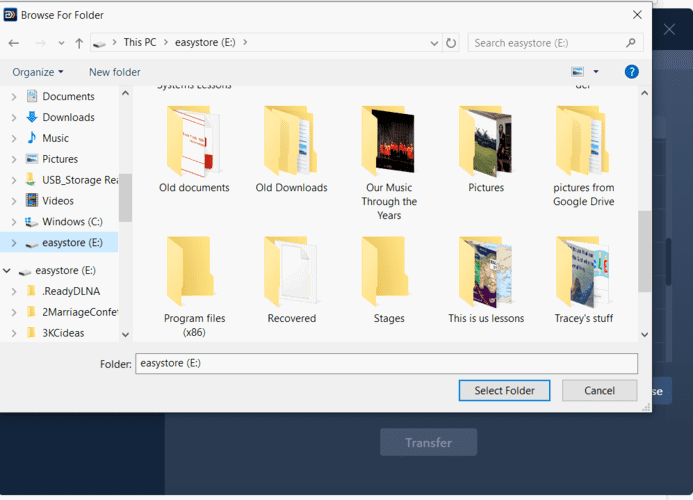Select pictures from Google Drive folder
Viewport: 693px width, 500px height.
(x=583, y=156)
